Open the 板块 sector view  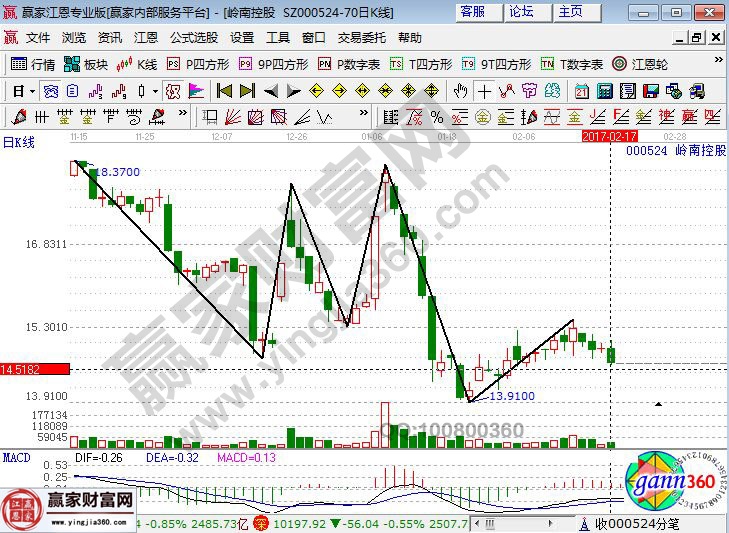point(85,64)
